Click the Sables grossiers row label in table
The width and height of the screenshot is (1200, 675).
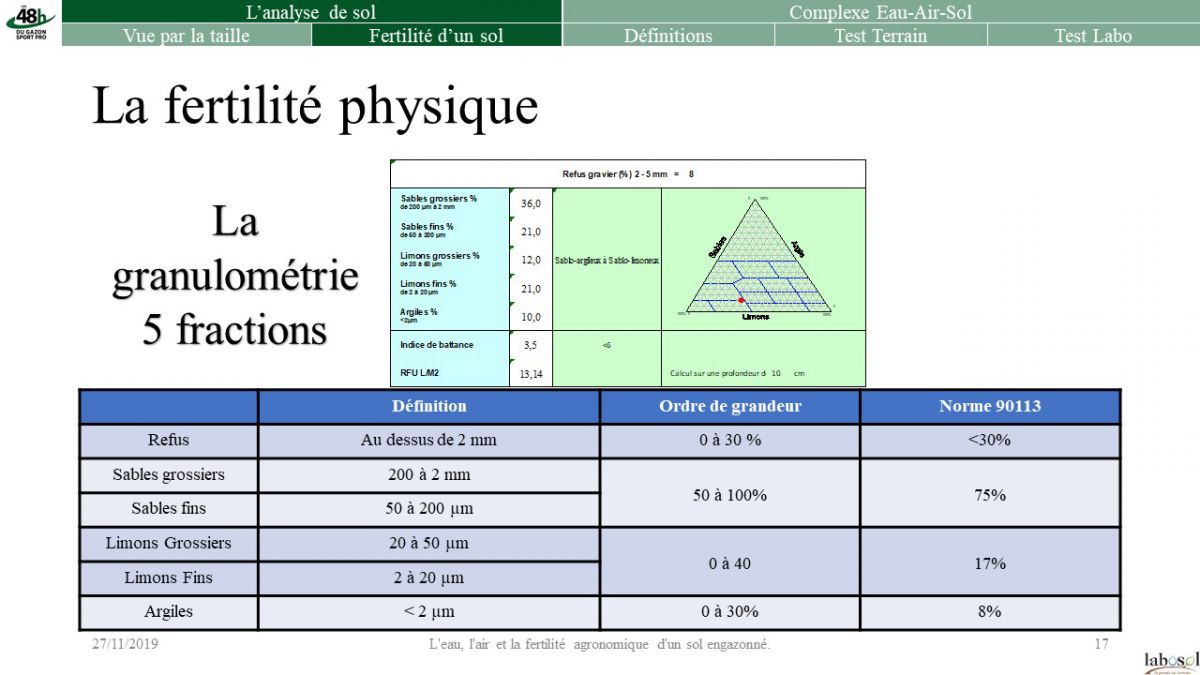click(168, 475)
